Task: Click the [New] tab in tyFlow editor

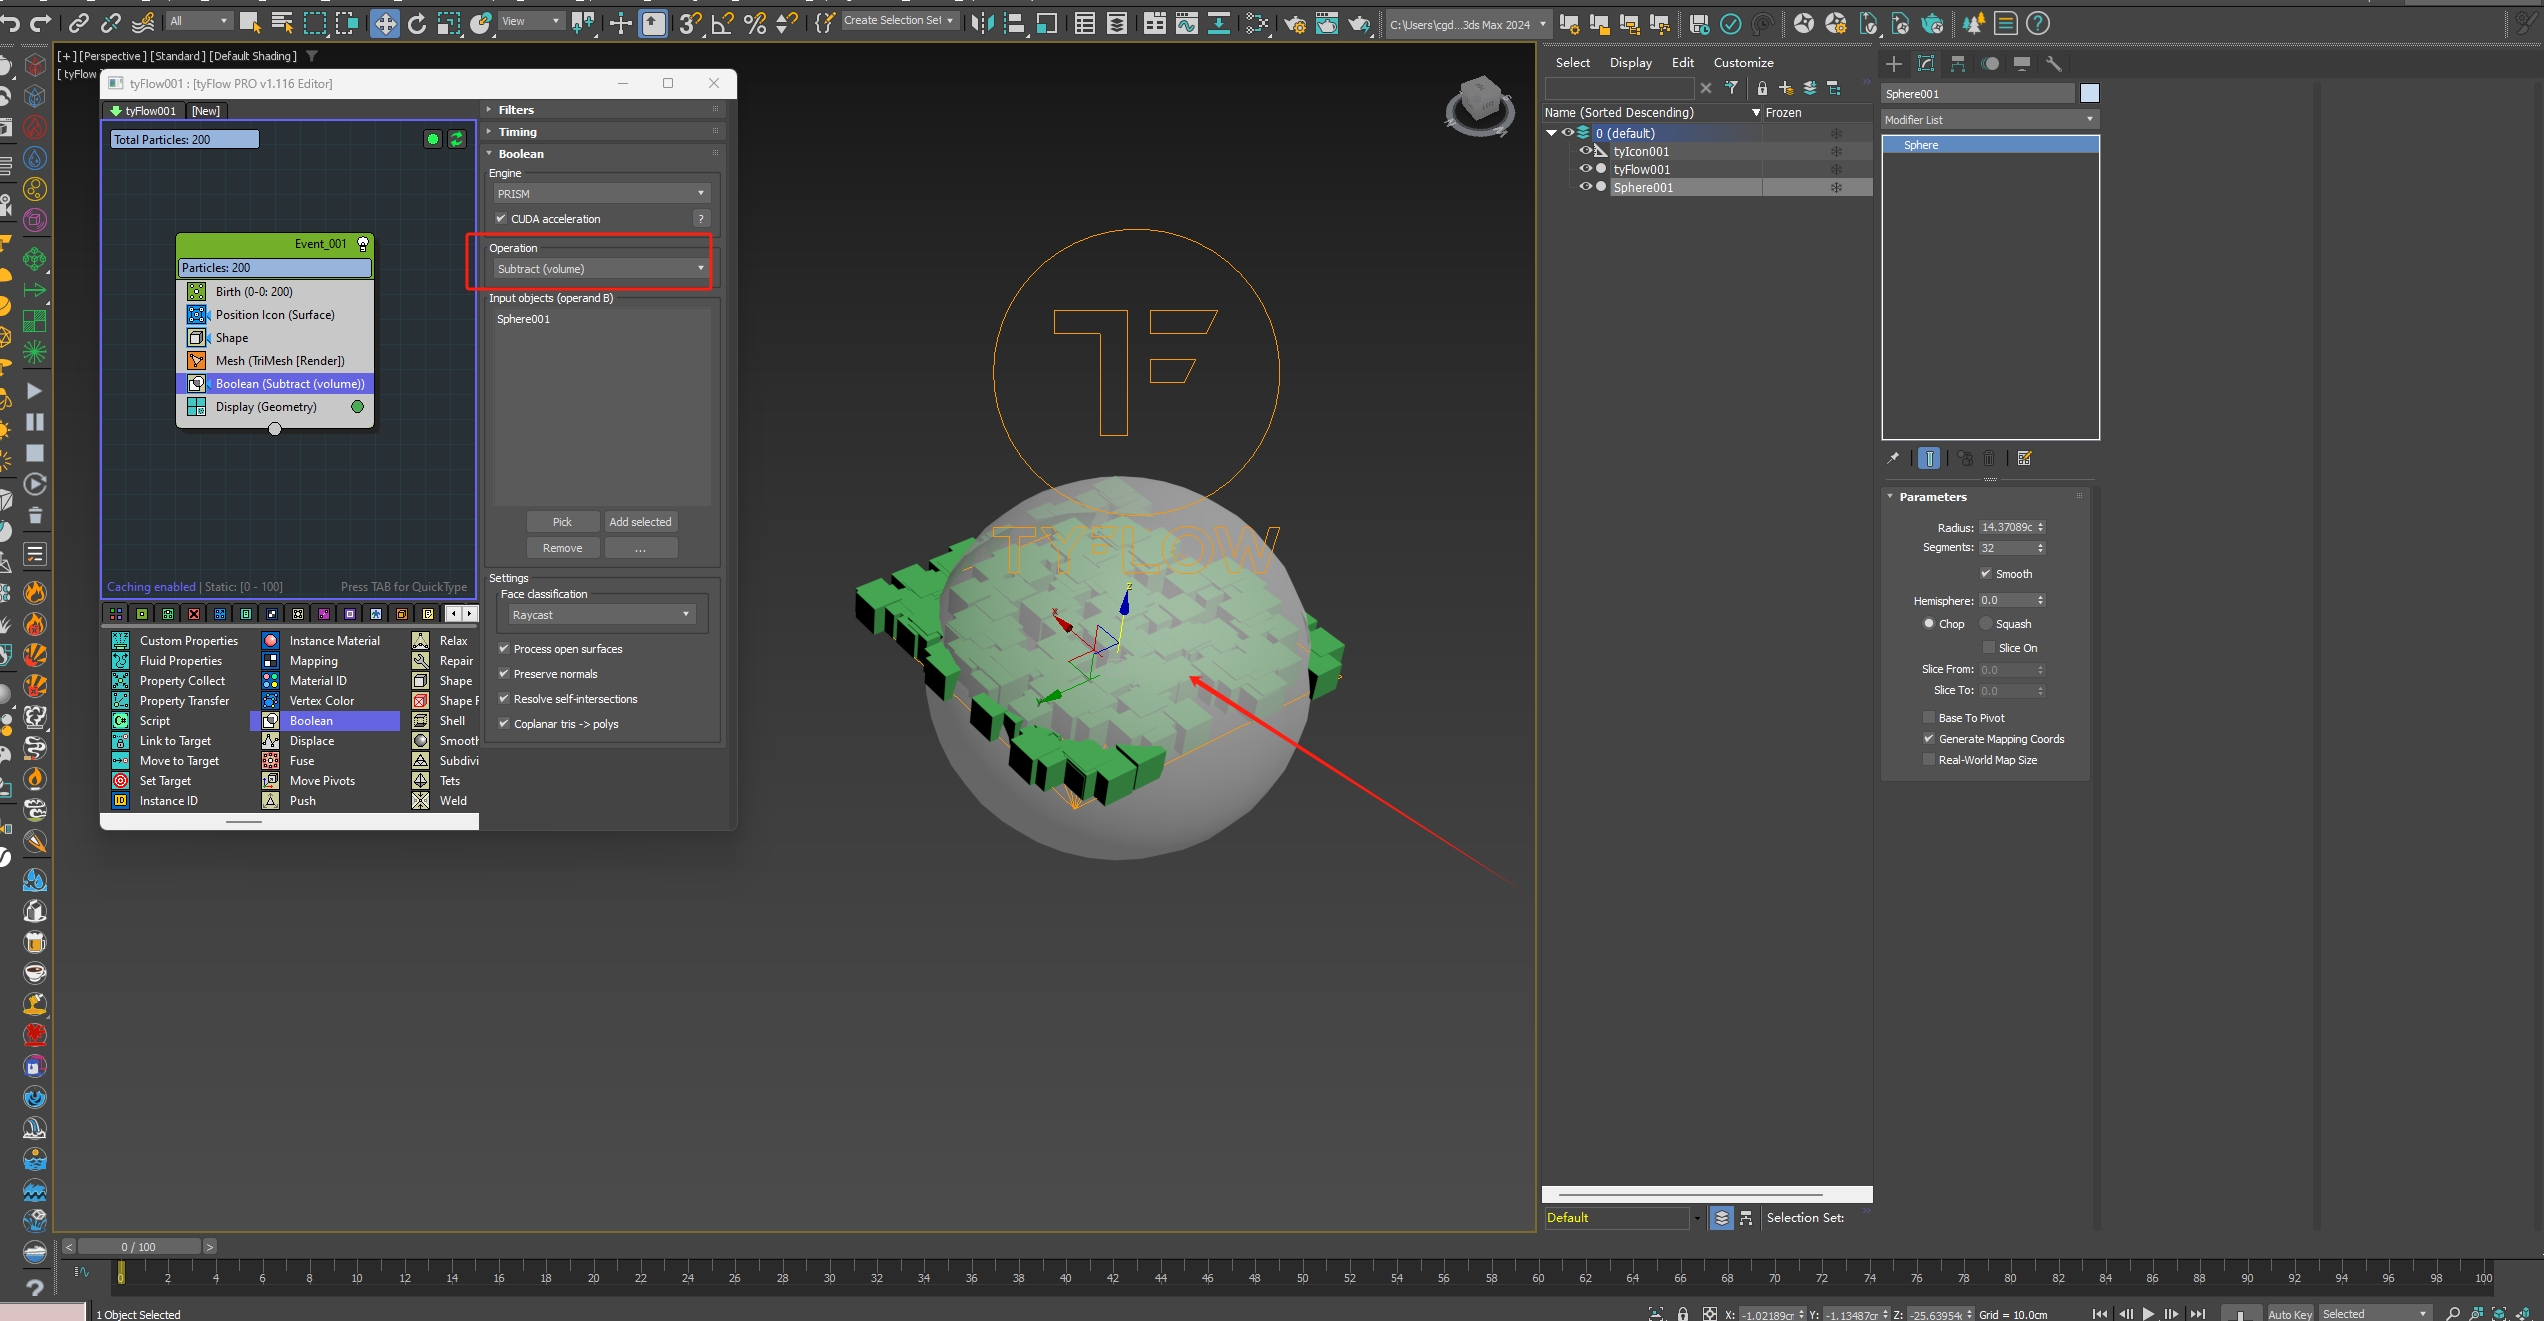Action: click(x=206, y=110)
